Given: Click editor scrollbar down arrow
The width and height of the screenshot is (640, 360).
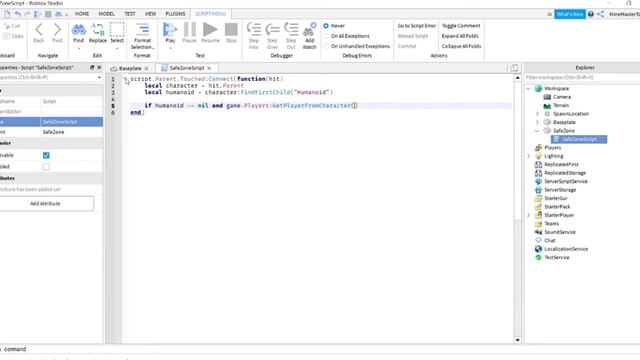Looking at the screenshot, I should point(518,340).
